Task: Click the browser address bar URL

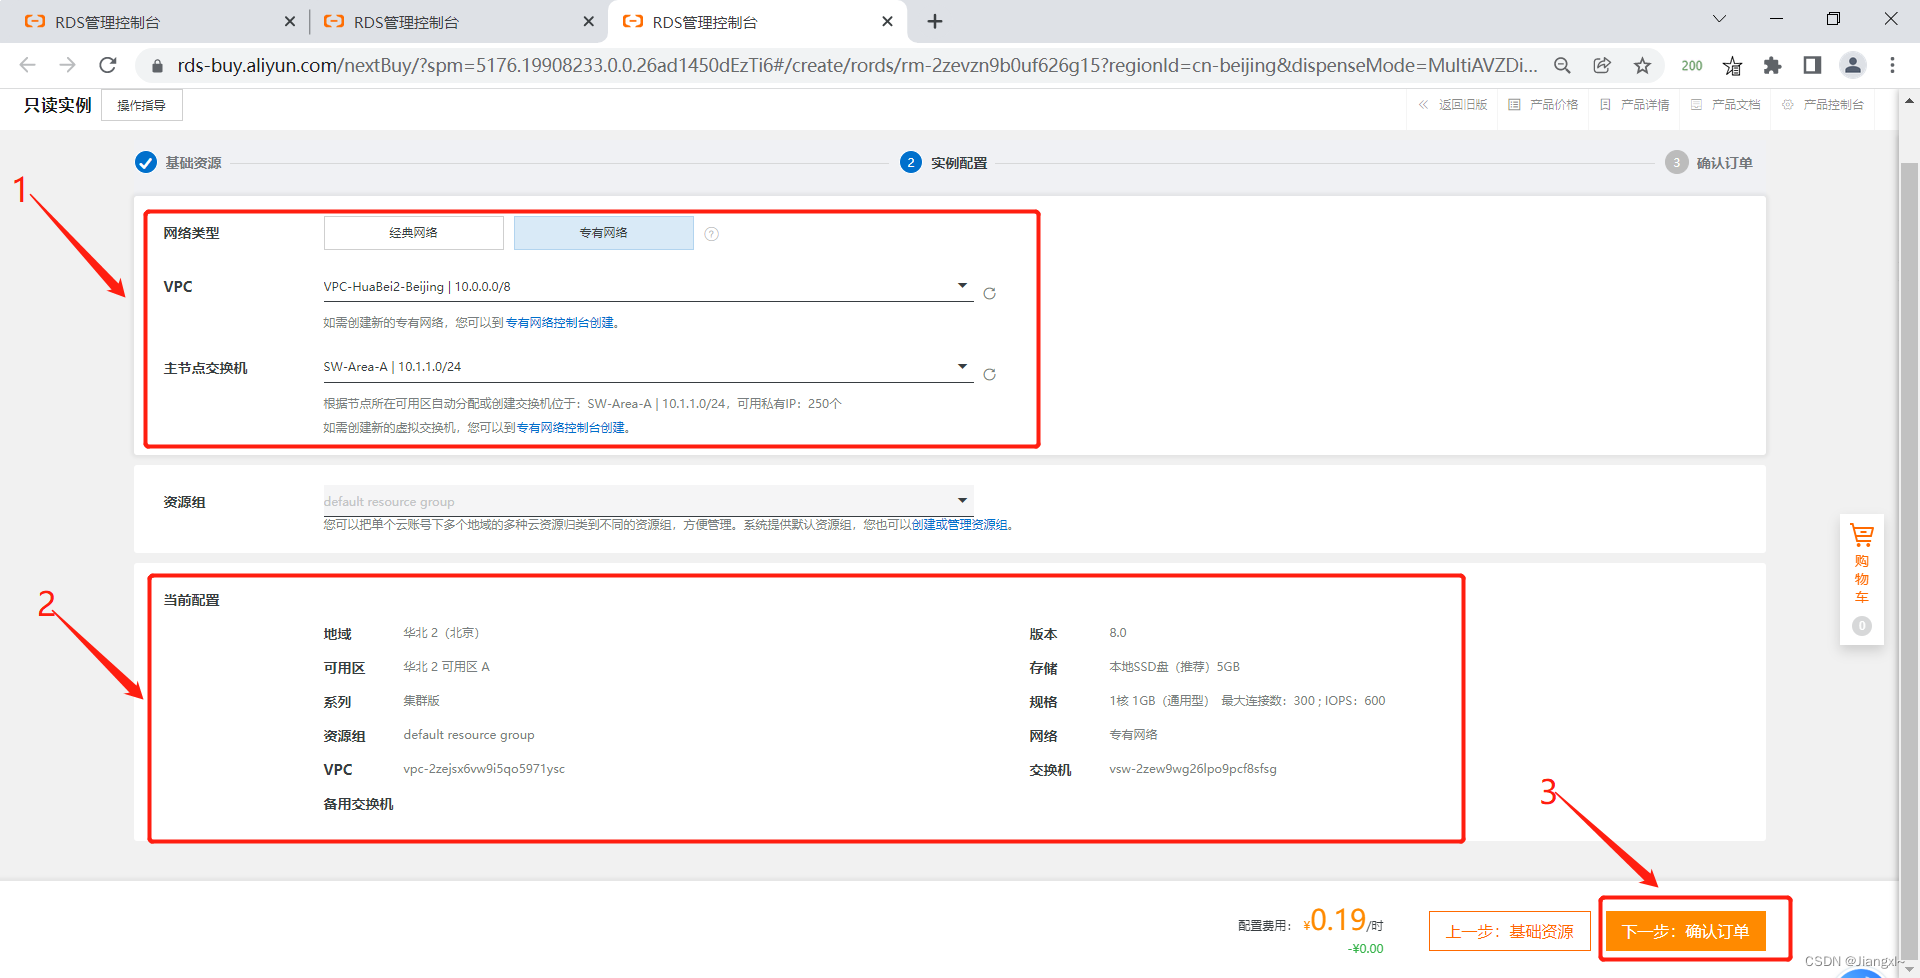Action: 857,65
